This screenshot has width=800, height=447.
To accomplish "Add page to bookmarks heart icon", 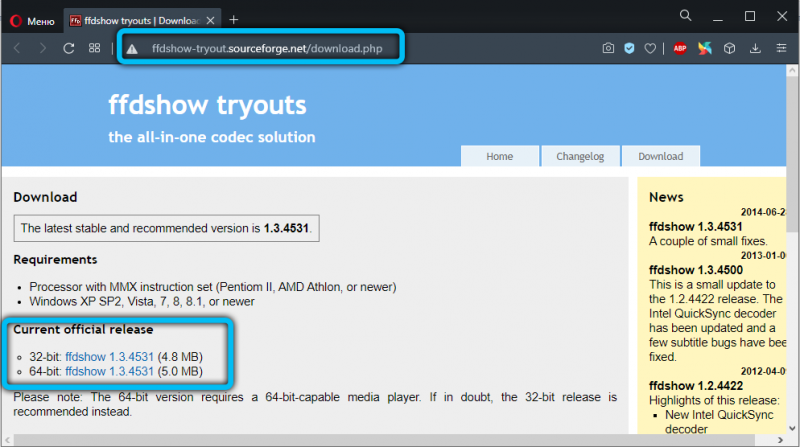I will click(650, 48).
